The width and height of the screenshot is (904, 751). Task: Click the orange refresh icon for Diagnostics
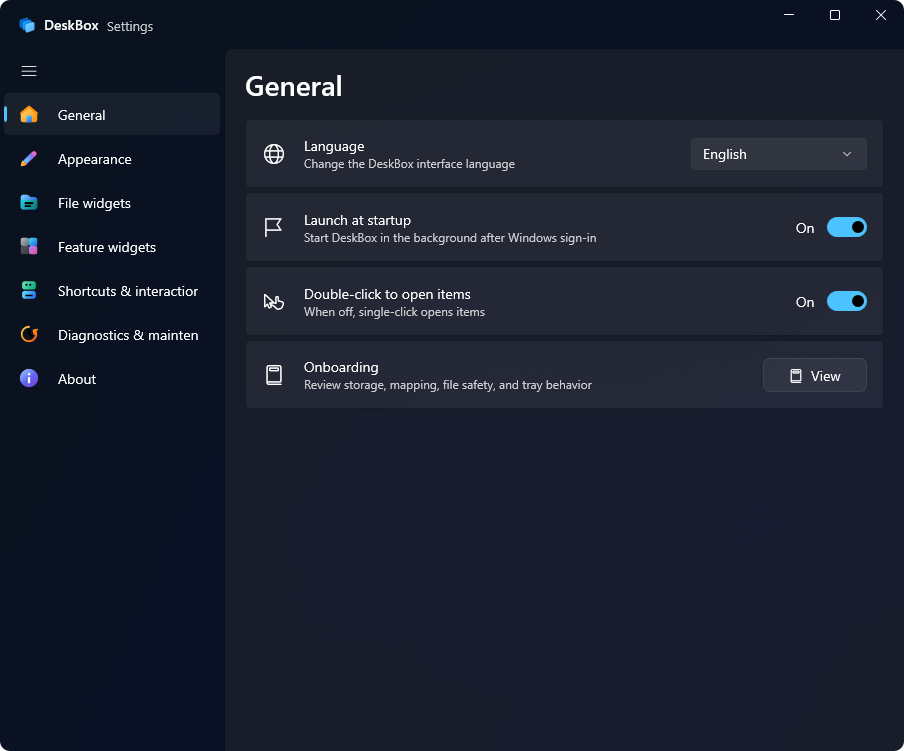29,334
